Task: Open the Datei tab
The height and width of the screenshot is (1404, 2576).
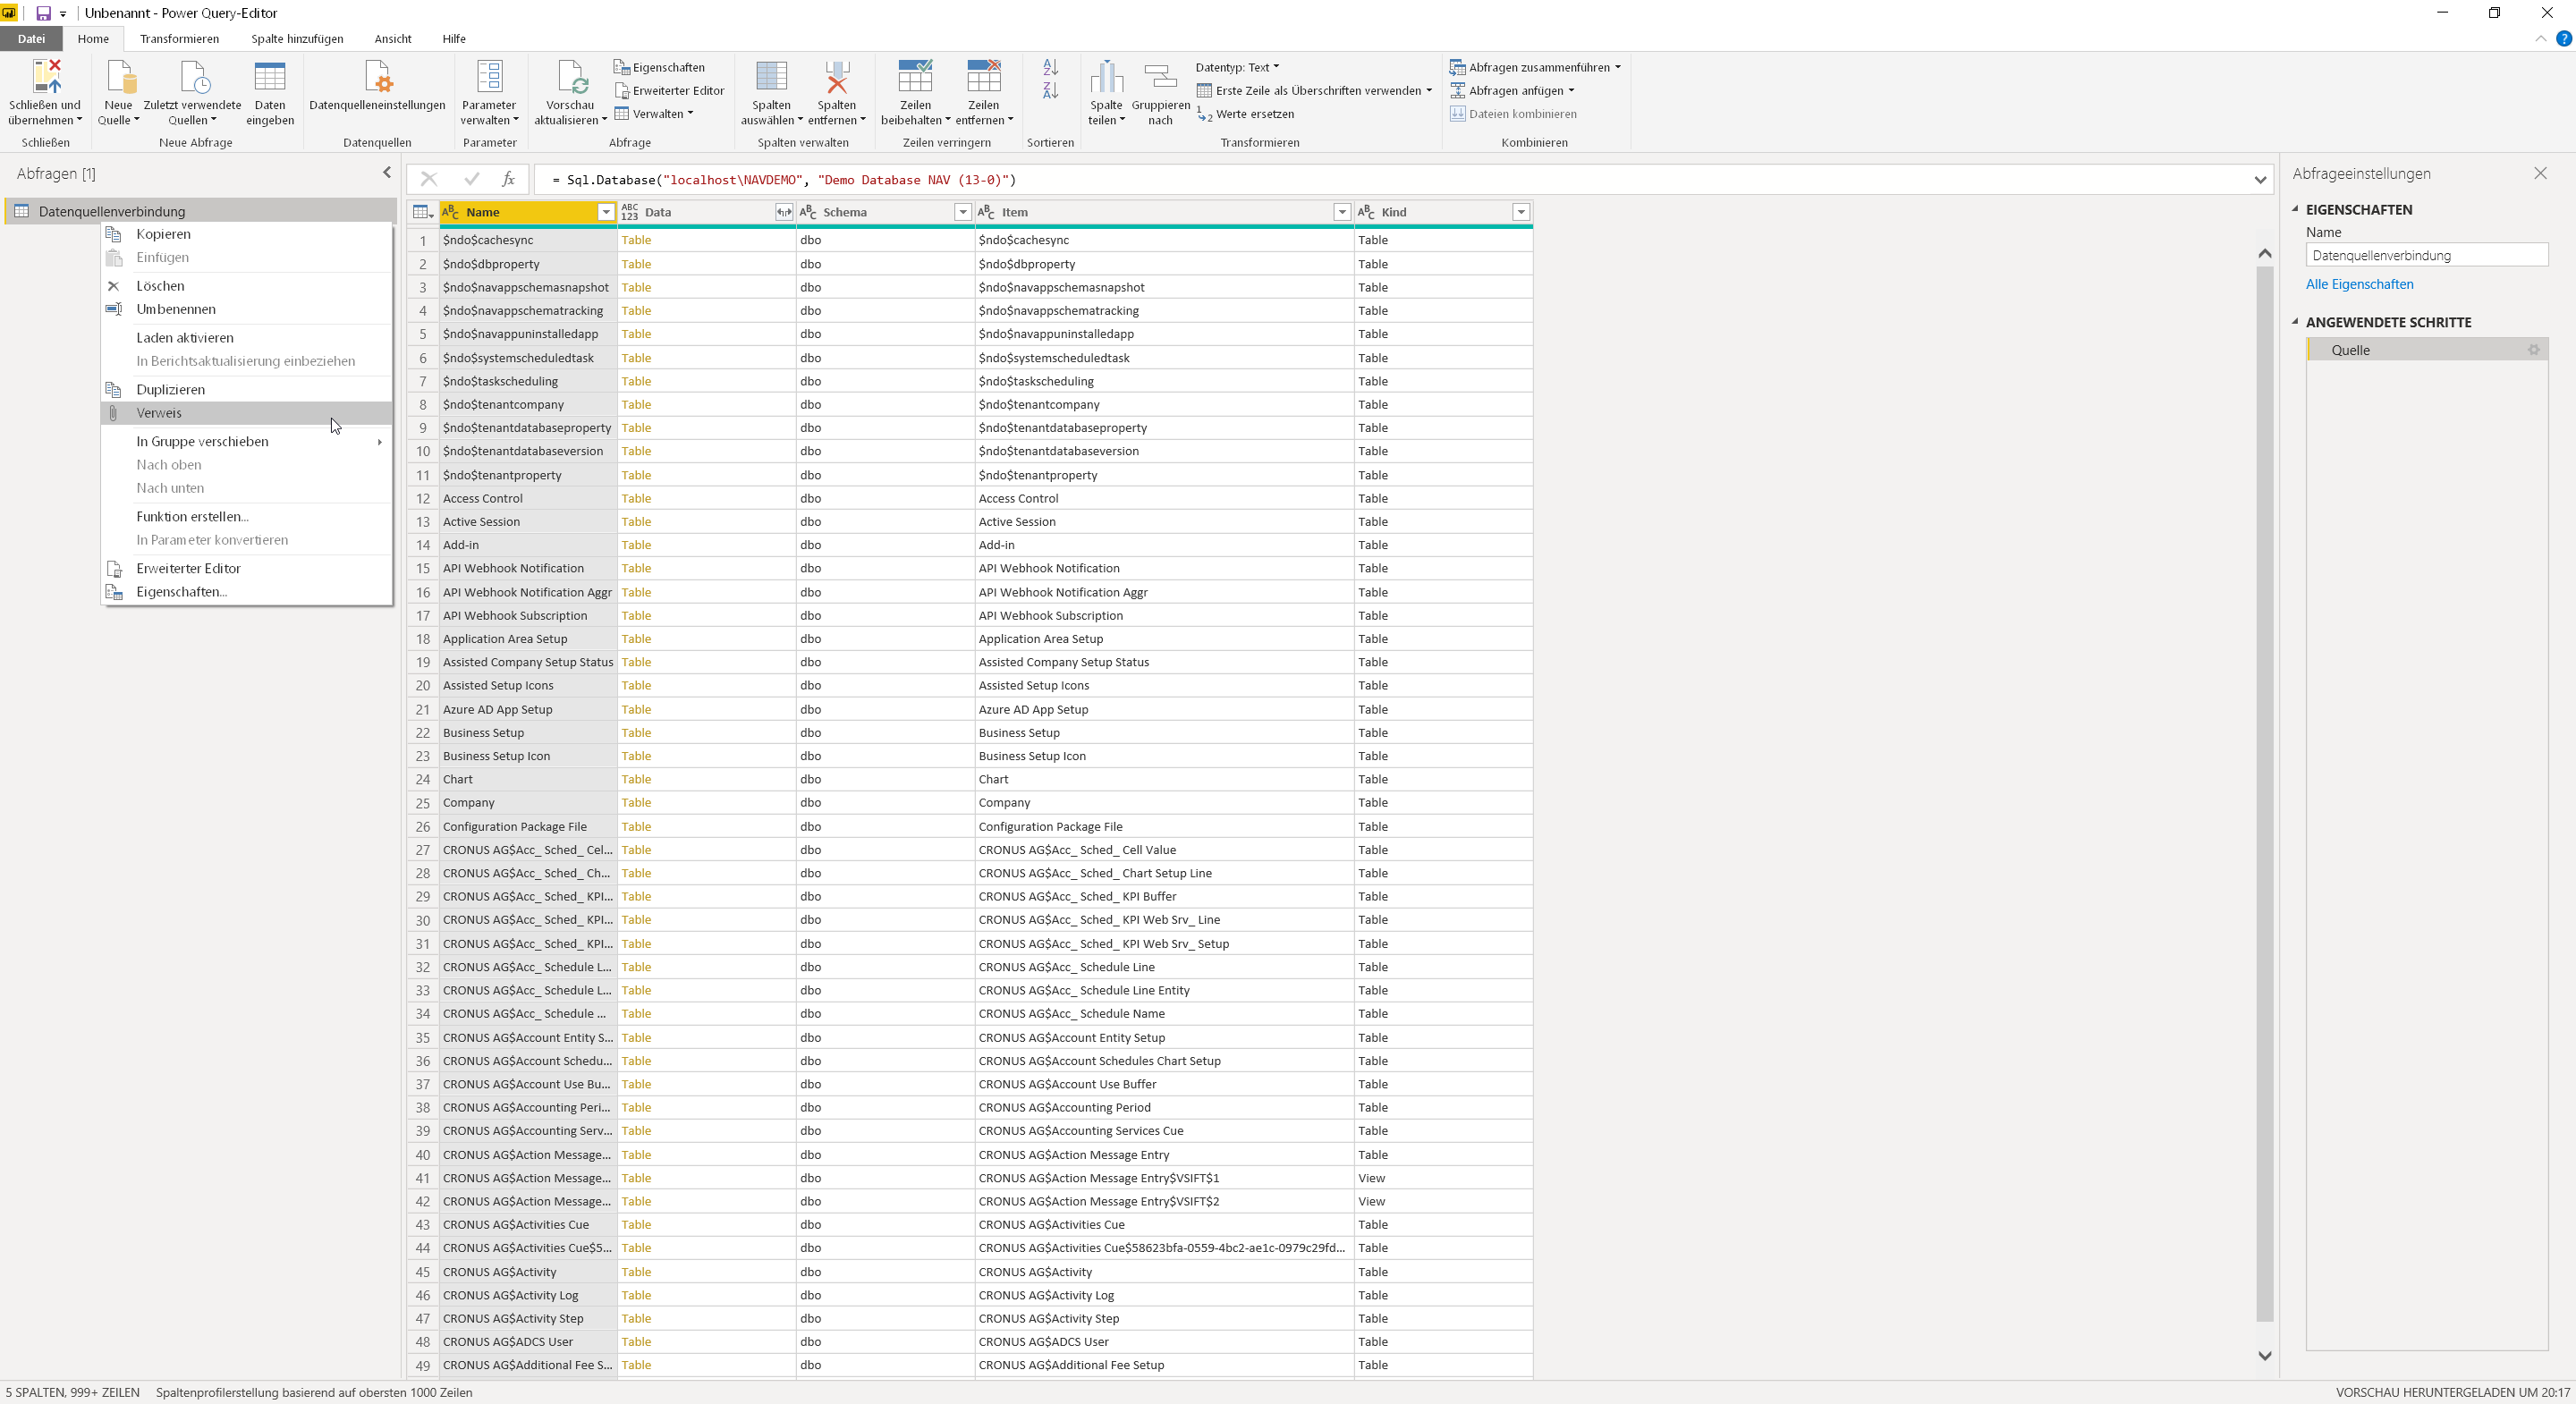Action: click(x=31, y=39)
